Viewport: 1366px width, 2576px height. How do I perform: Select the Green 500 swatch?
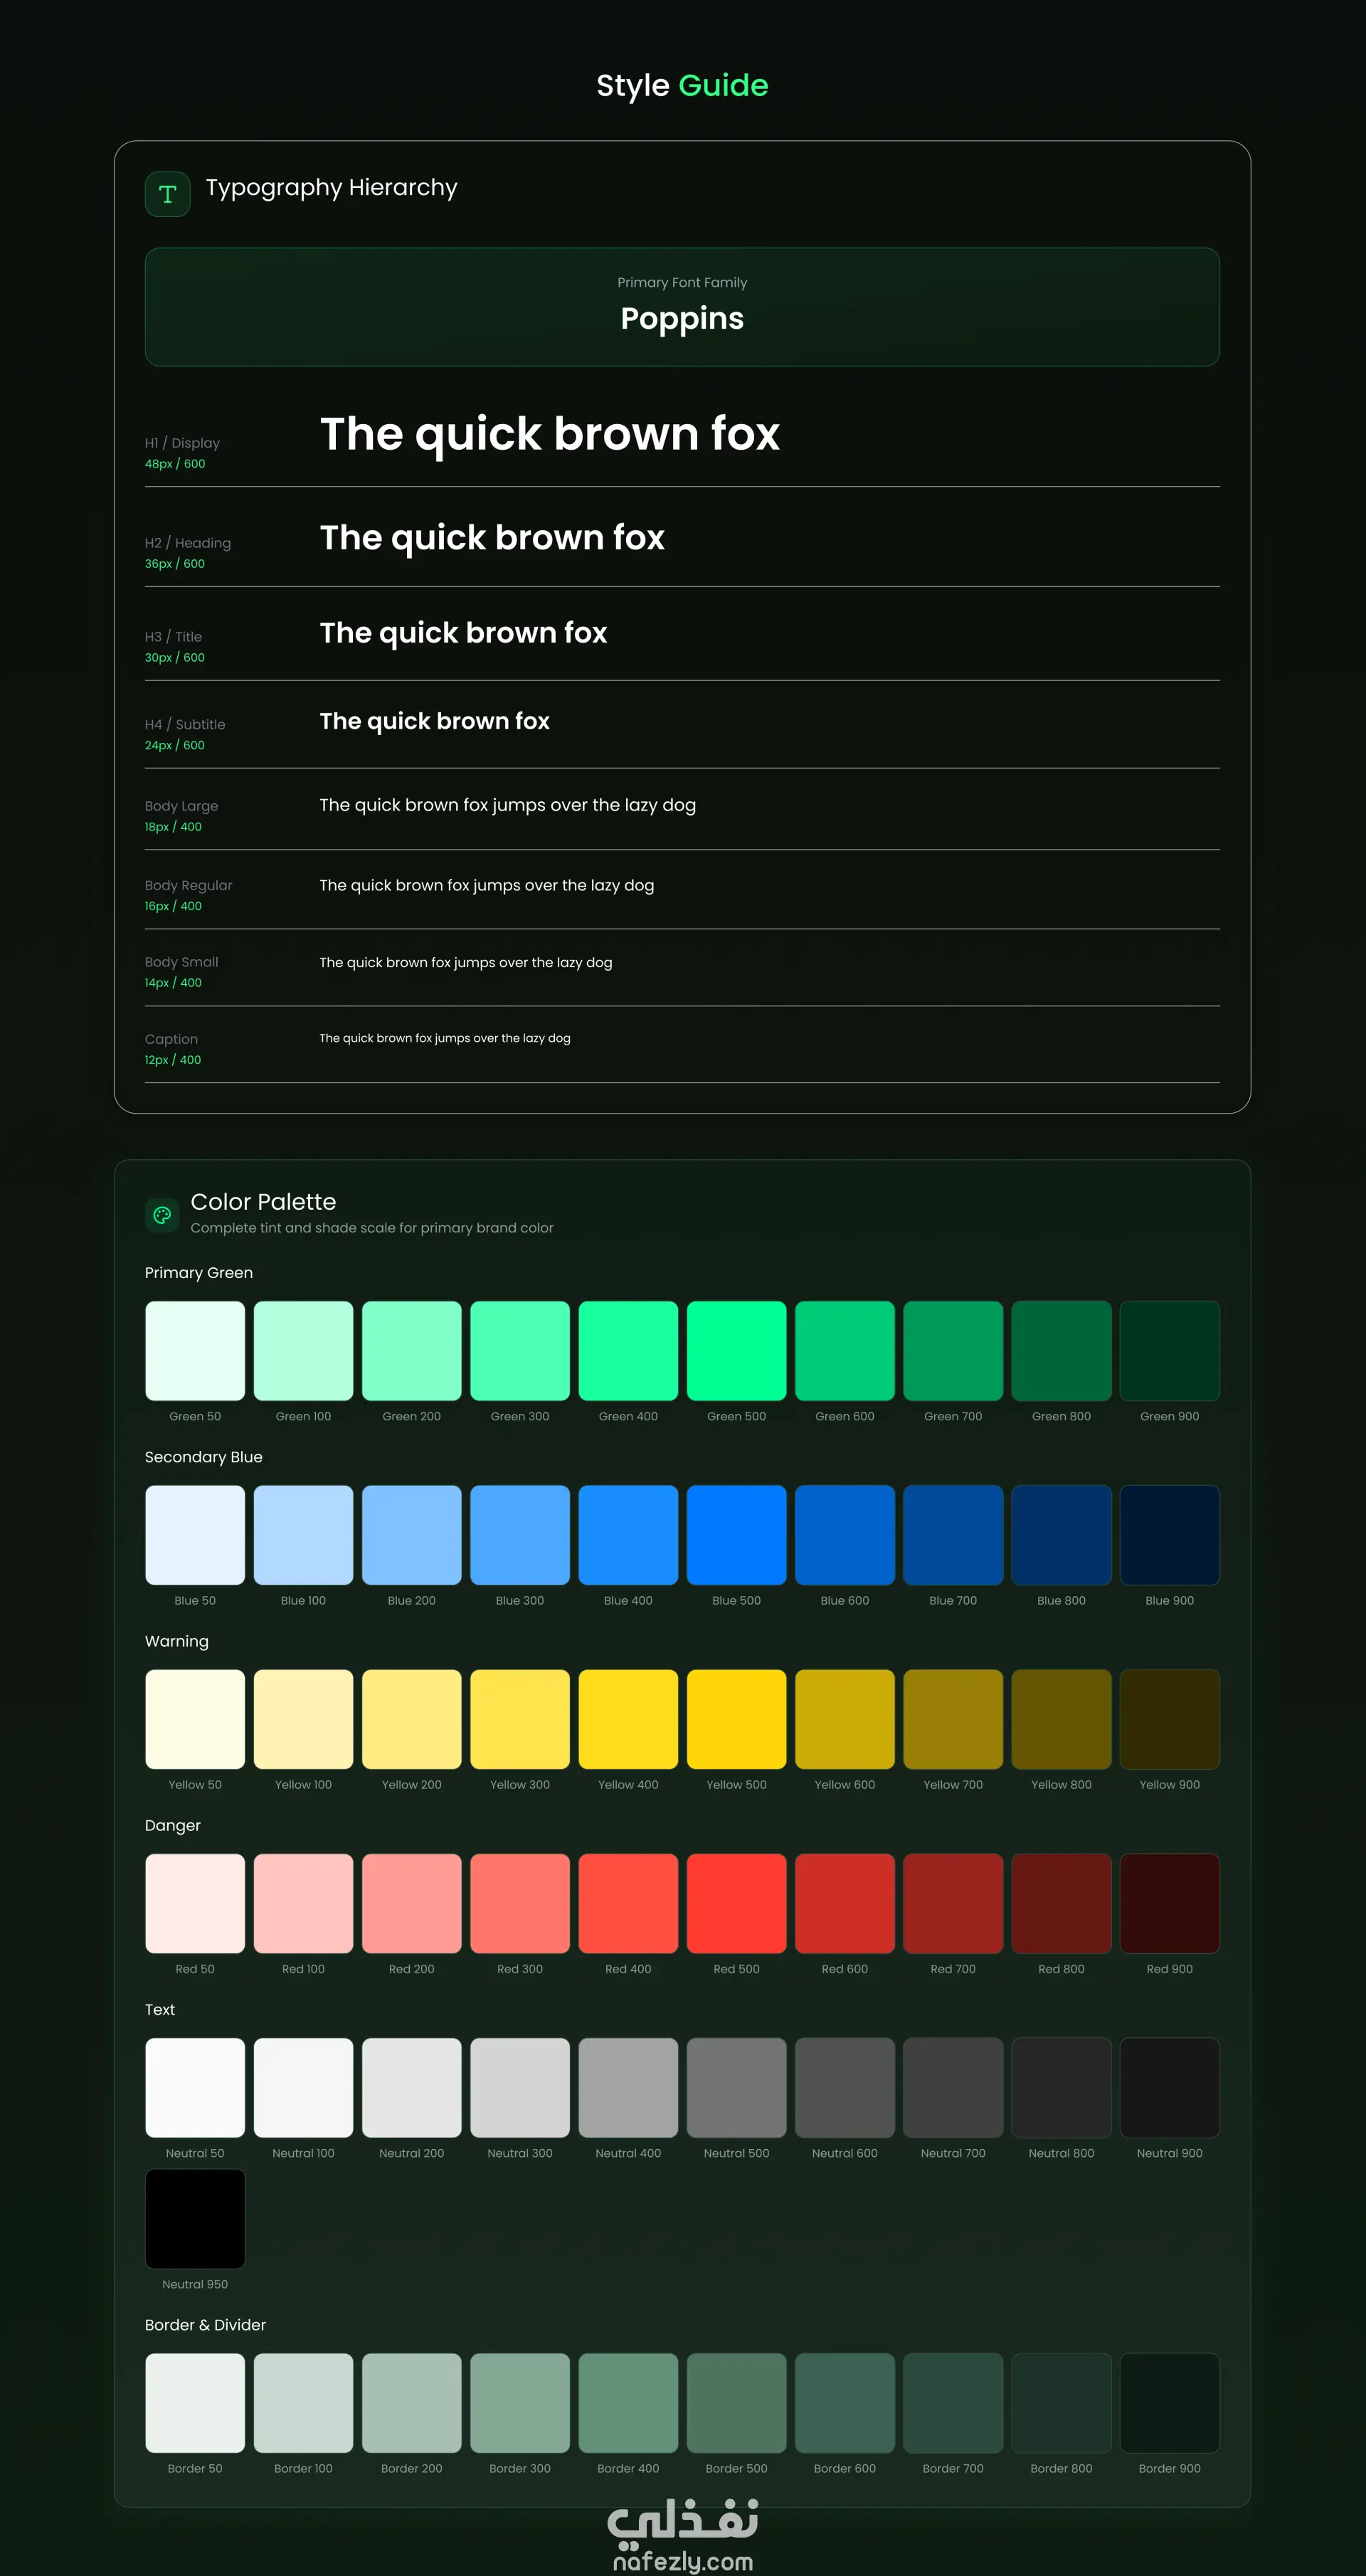[736, 1350]
